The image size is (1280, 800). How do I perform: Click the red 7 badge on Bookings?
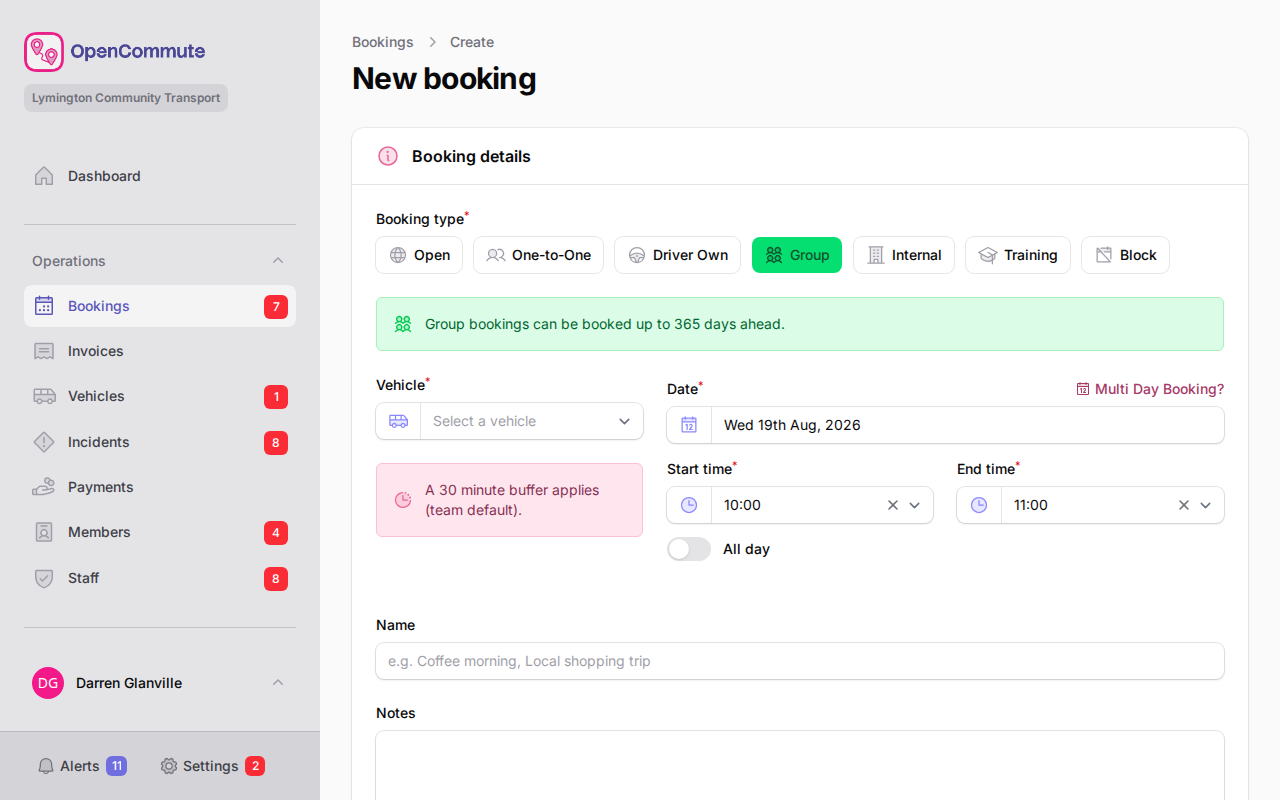pos(276,307)
